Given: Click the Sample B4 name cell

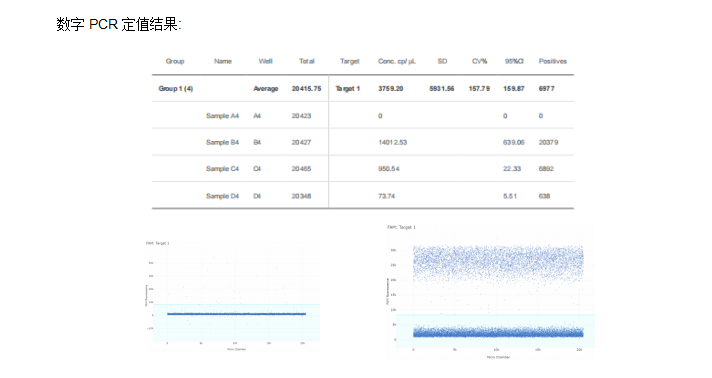Looking at the screenshot, I should click(x=222, y=142).
